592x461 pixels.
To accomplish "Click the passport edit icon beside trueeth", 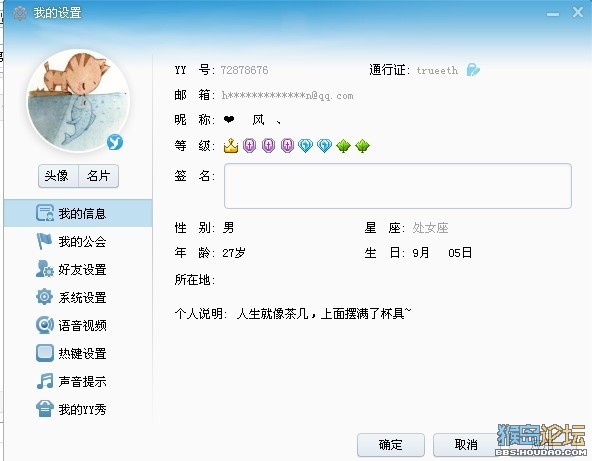I will pos(473,70).
